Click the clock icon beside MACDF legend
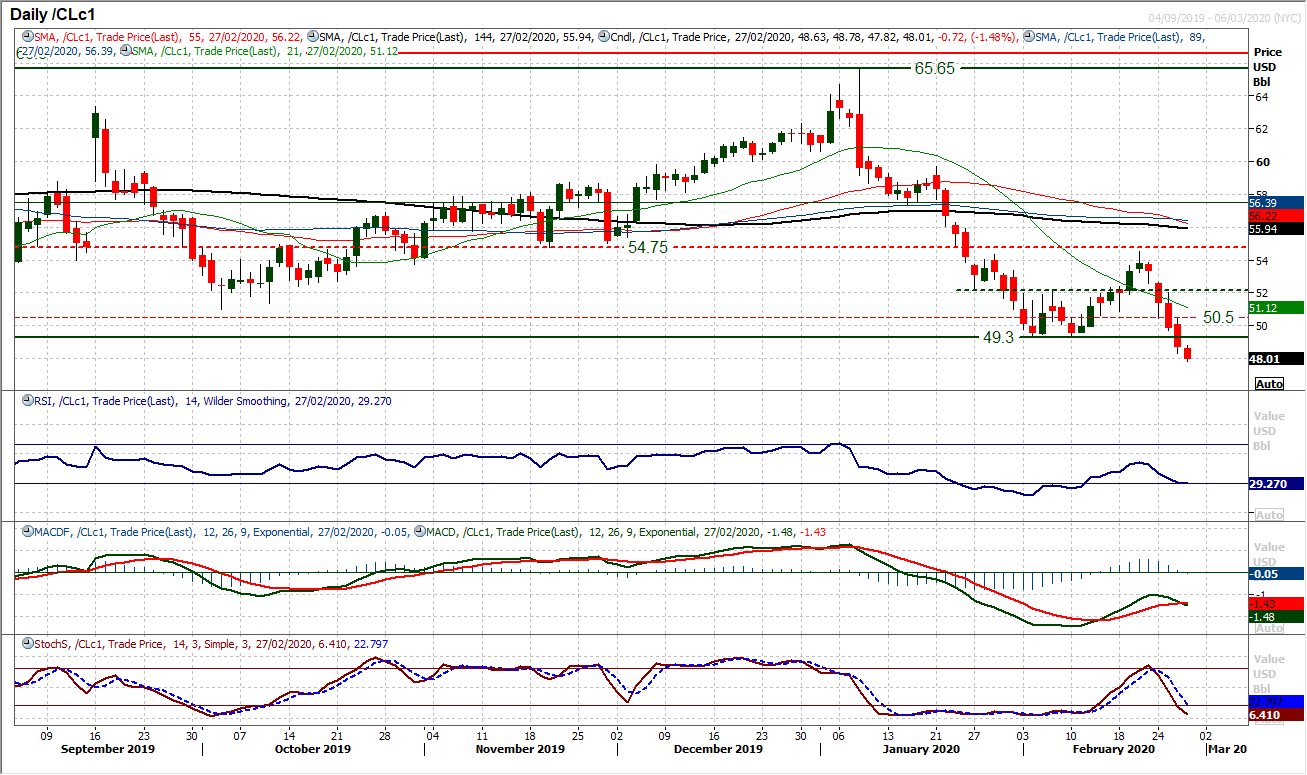1307x775 pixels. click(x=26, y=531)
